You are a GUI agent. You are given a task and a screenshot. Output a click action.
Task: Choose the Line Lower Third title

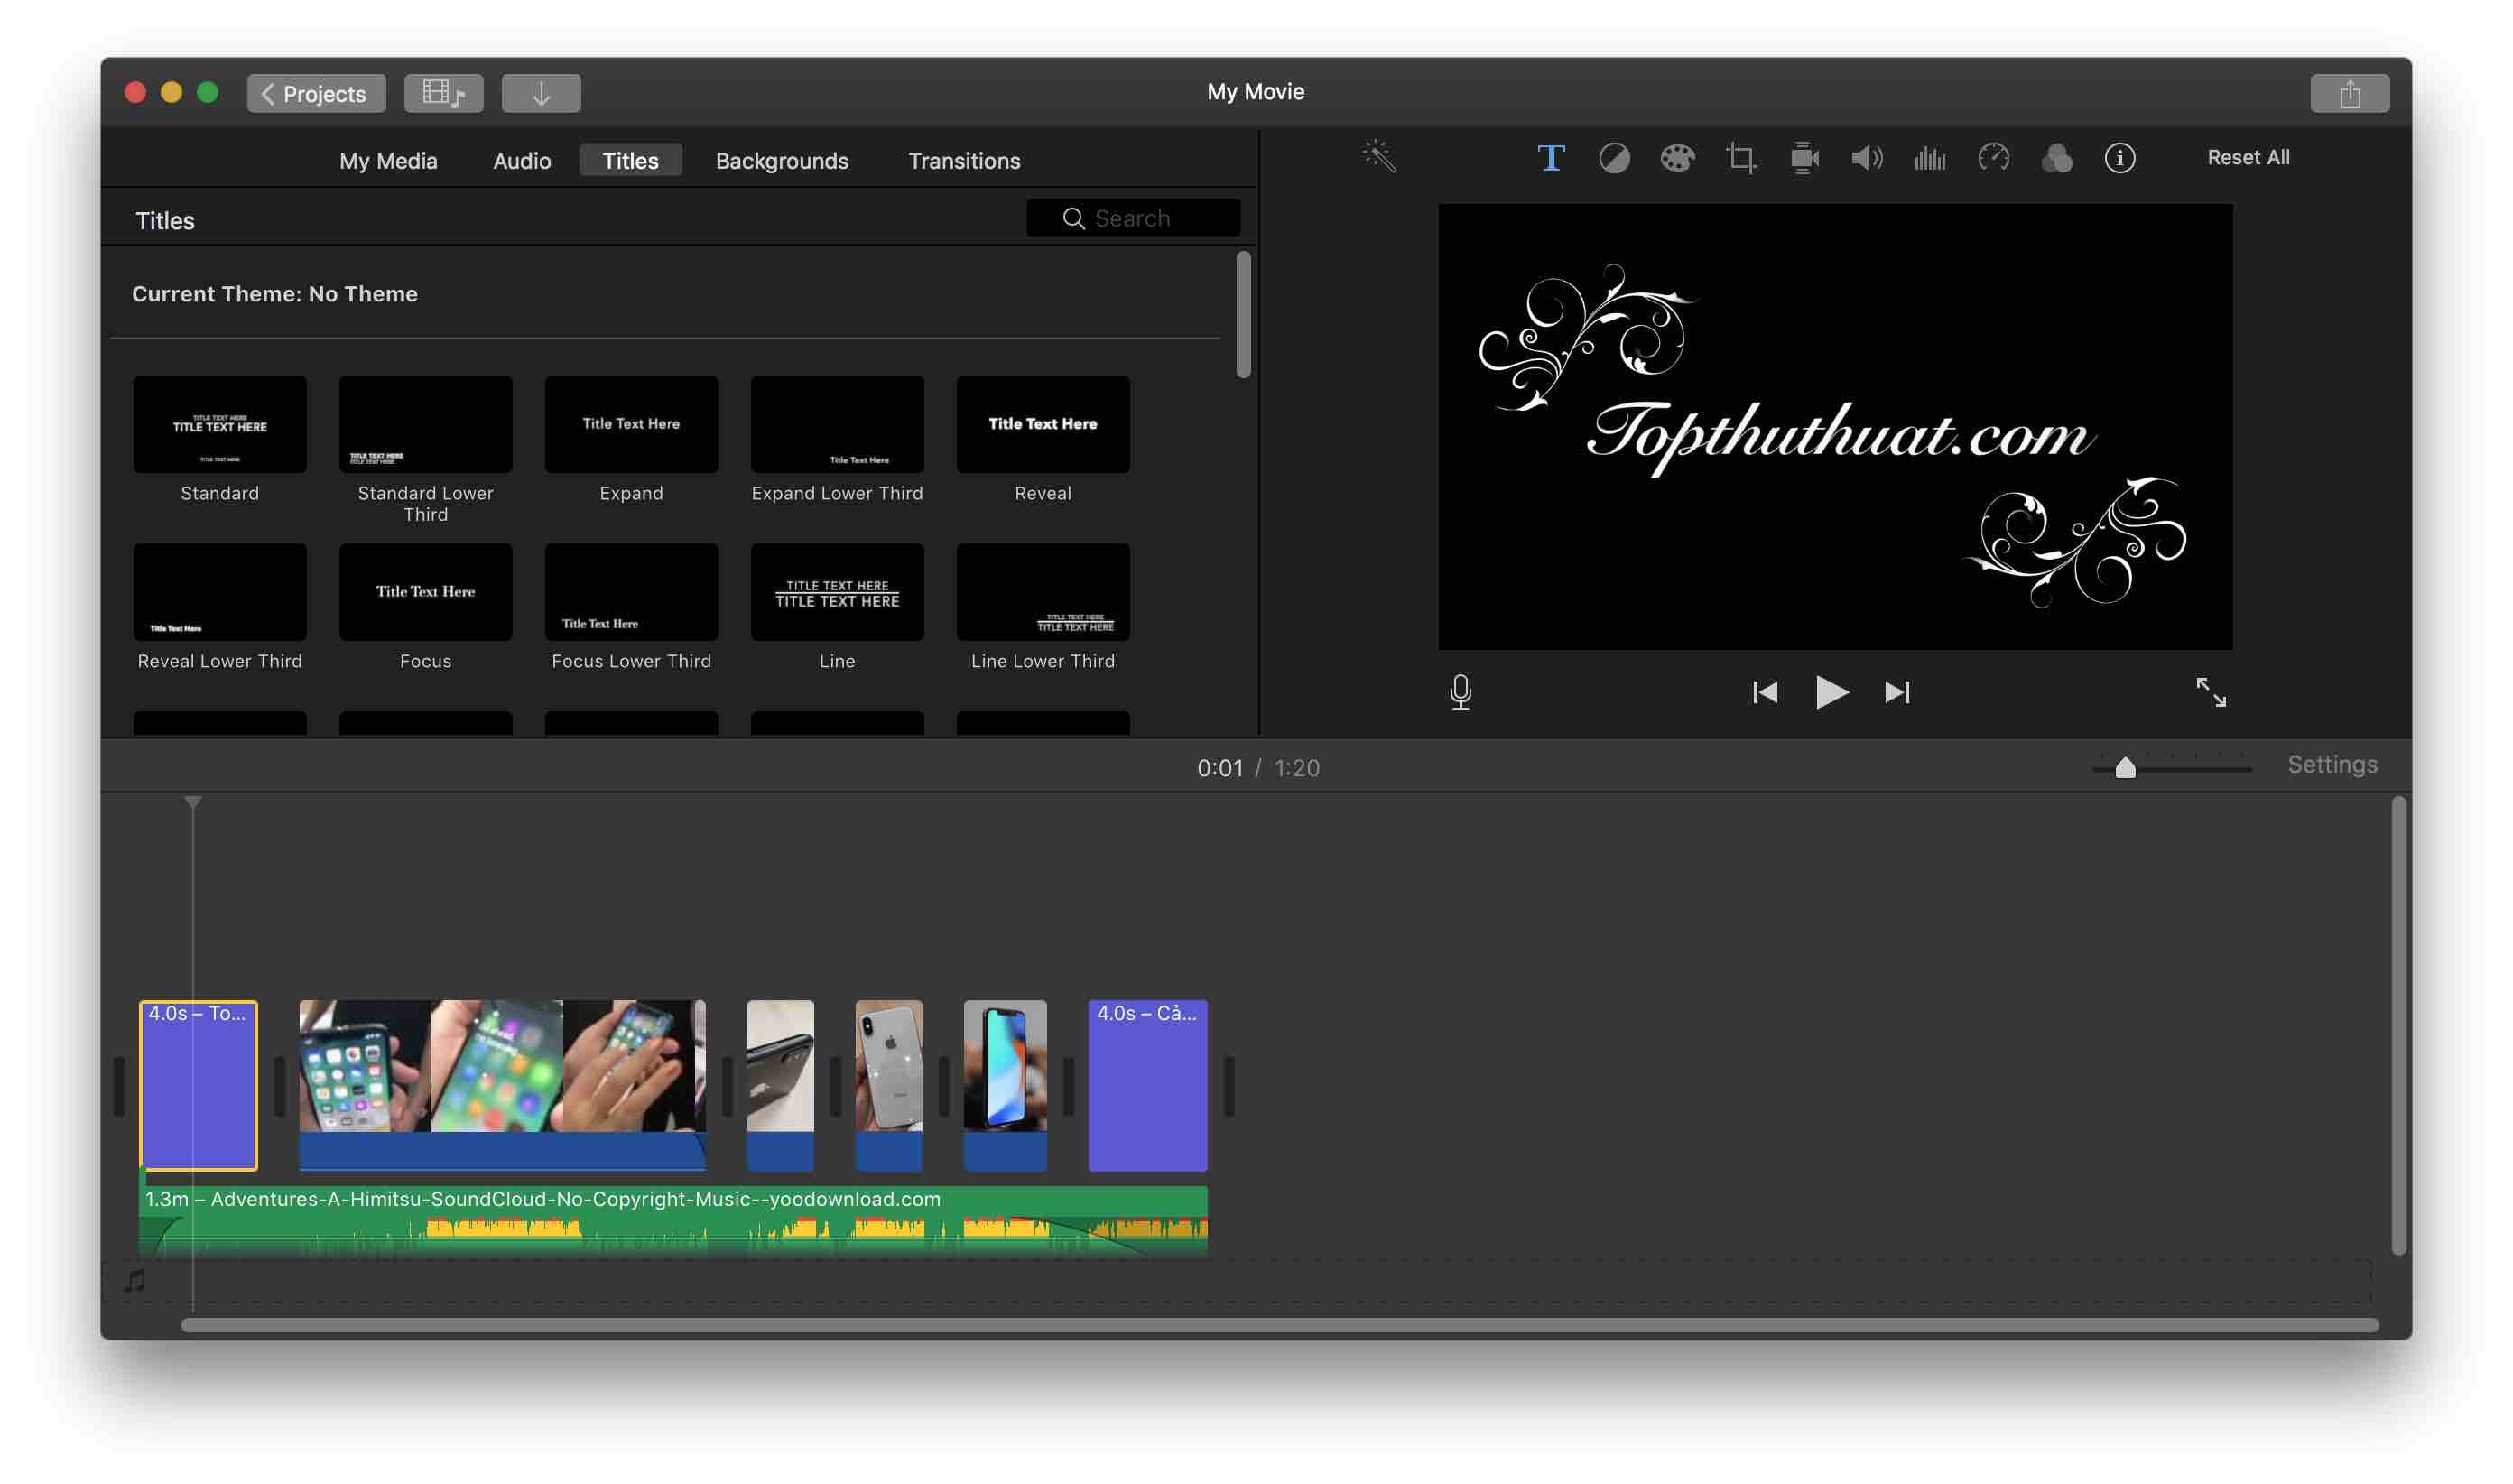(1043, 592)
